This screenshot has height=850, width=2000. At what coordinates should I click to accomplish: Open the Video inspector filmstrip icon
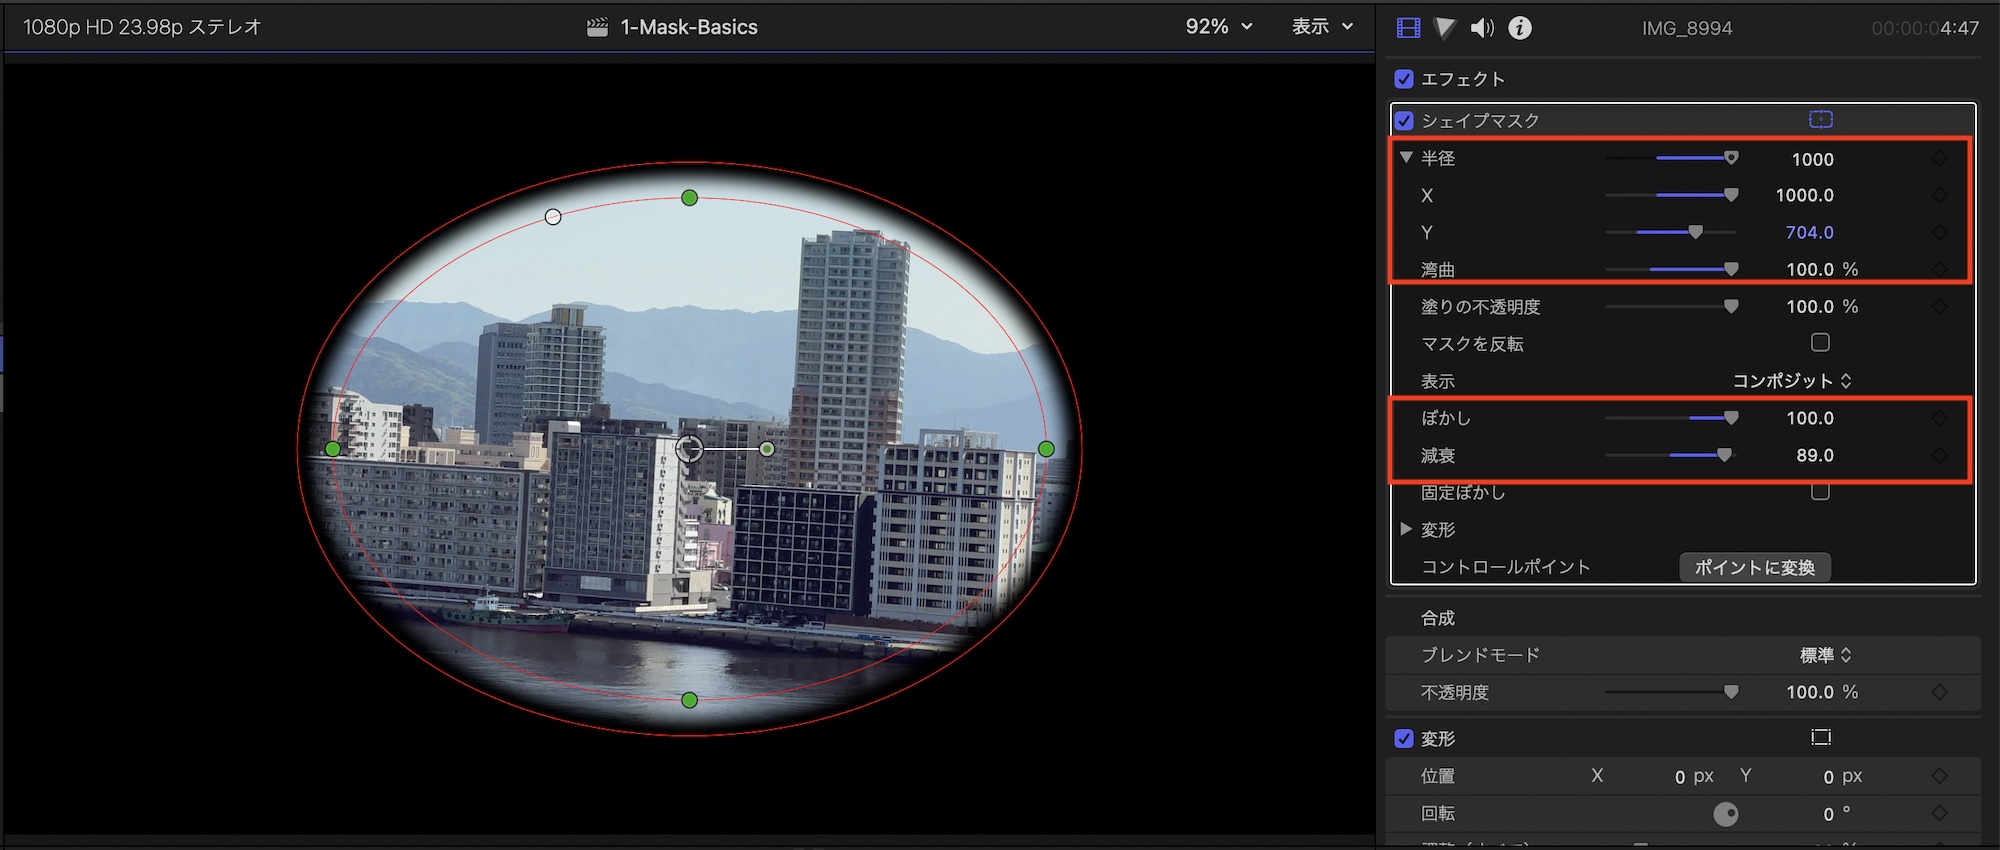tap(1408, 28)
